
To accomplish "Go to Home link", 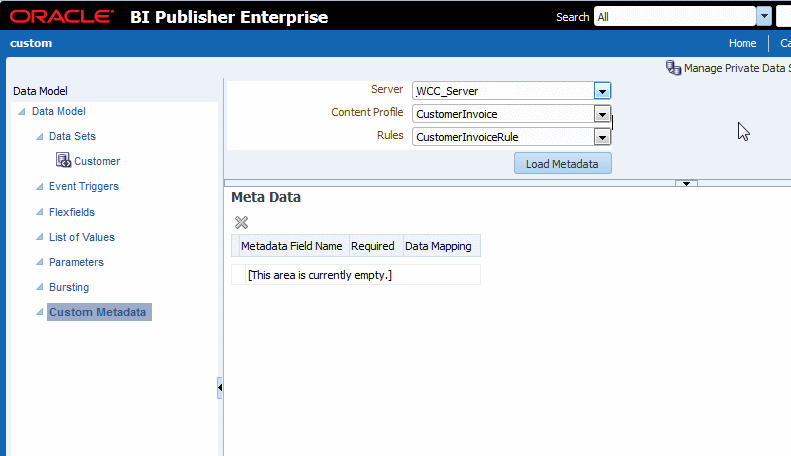I will tap(742, 43).
